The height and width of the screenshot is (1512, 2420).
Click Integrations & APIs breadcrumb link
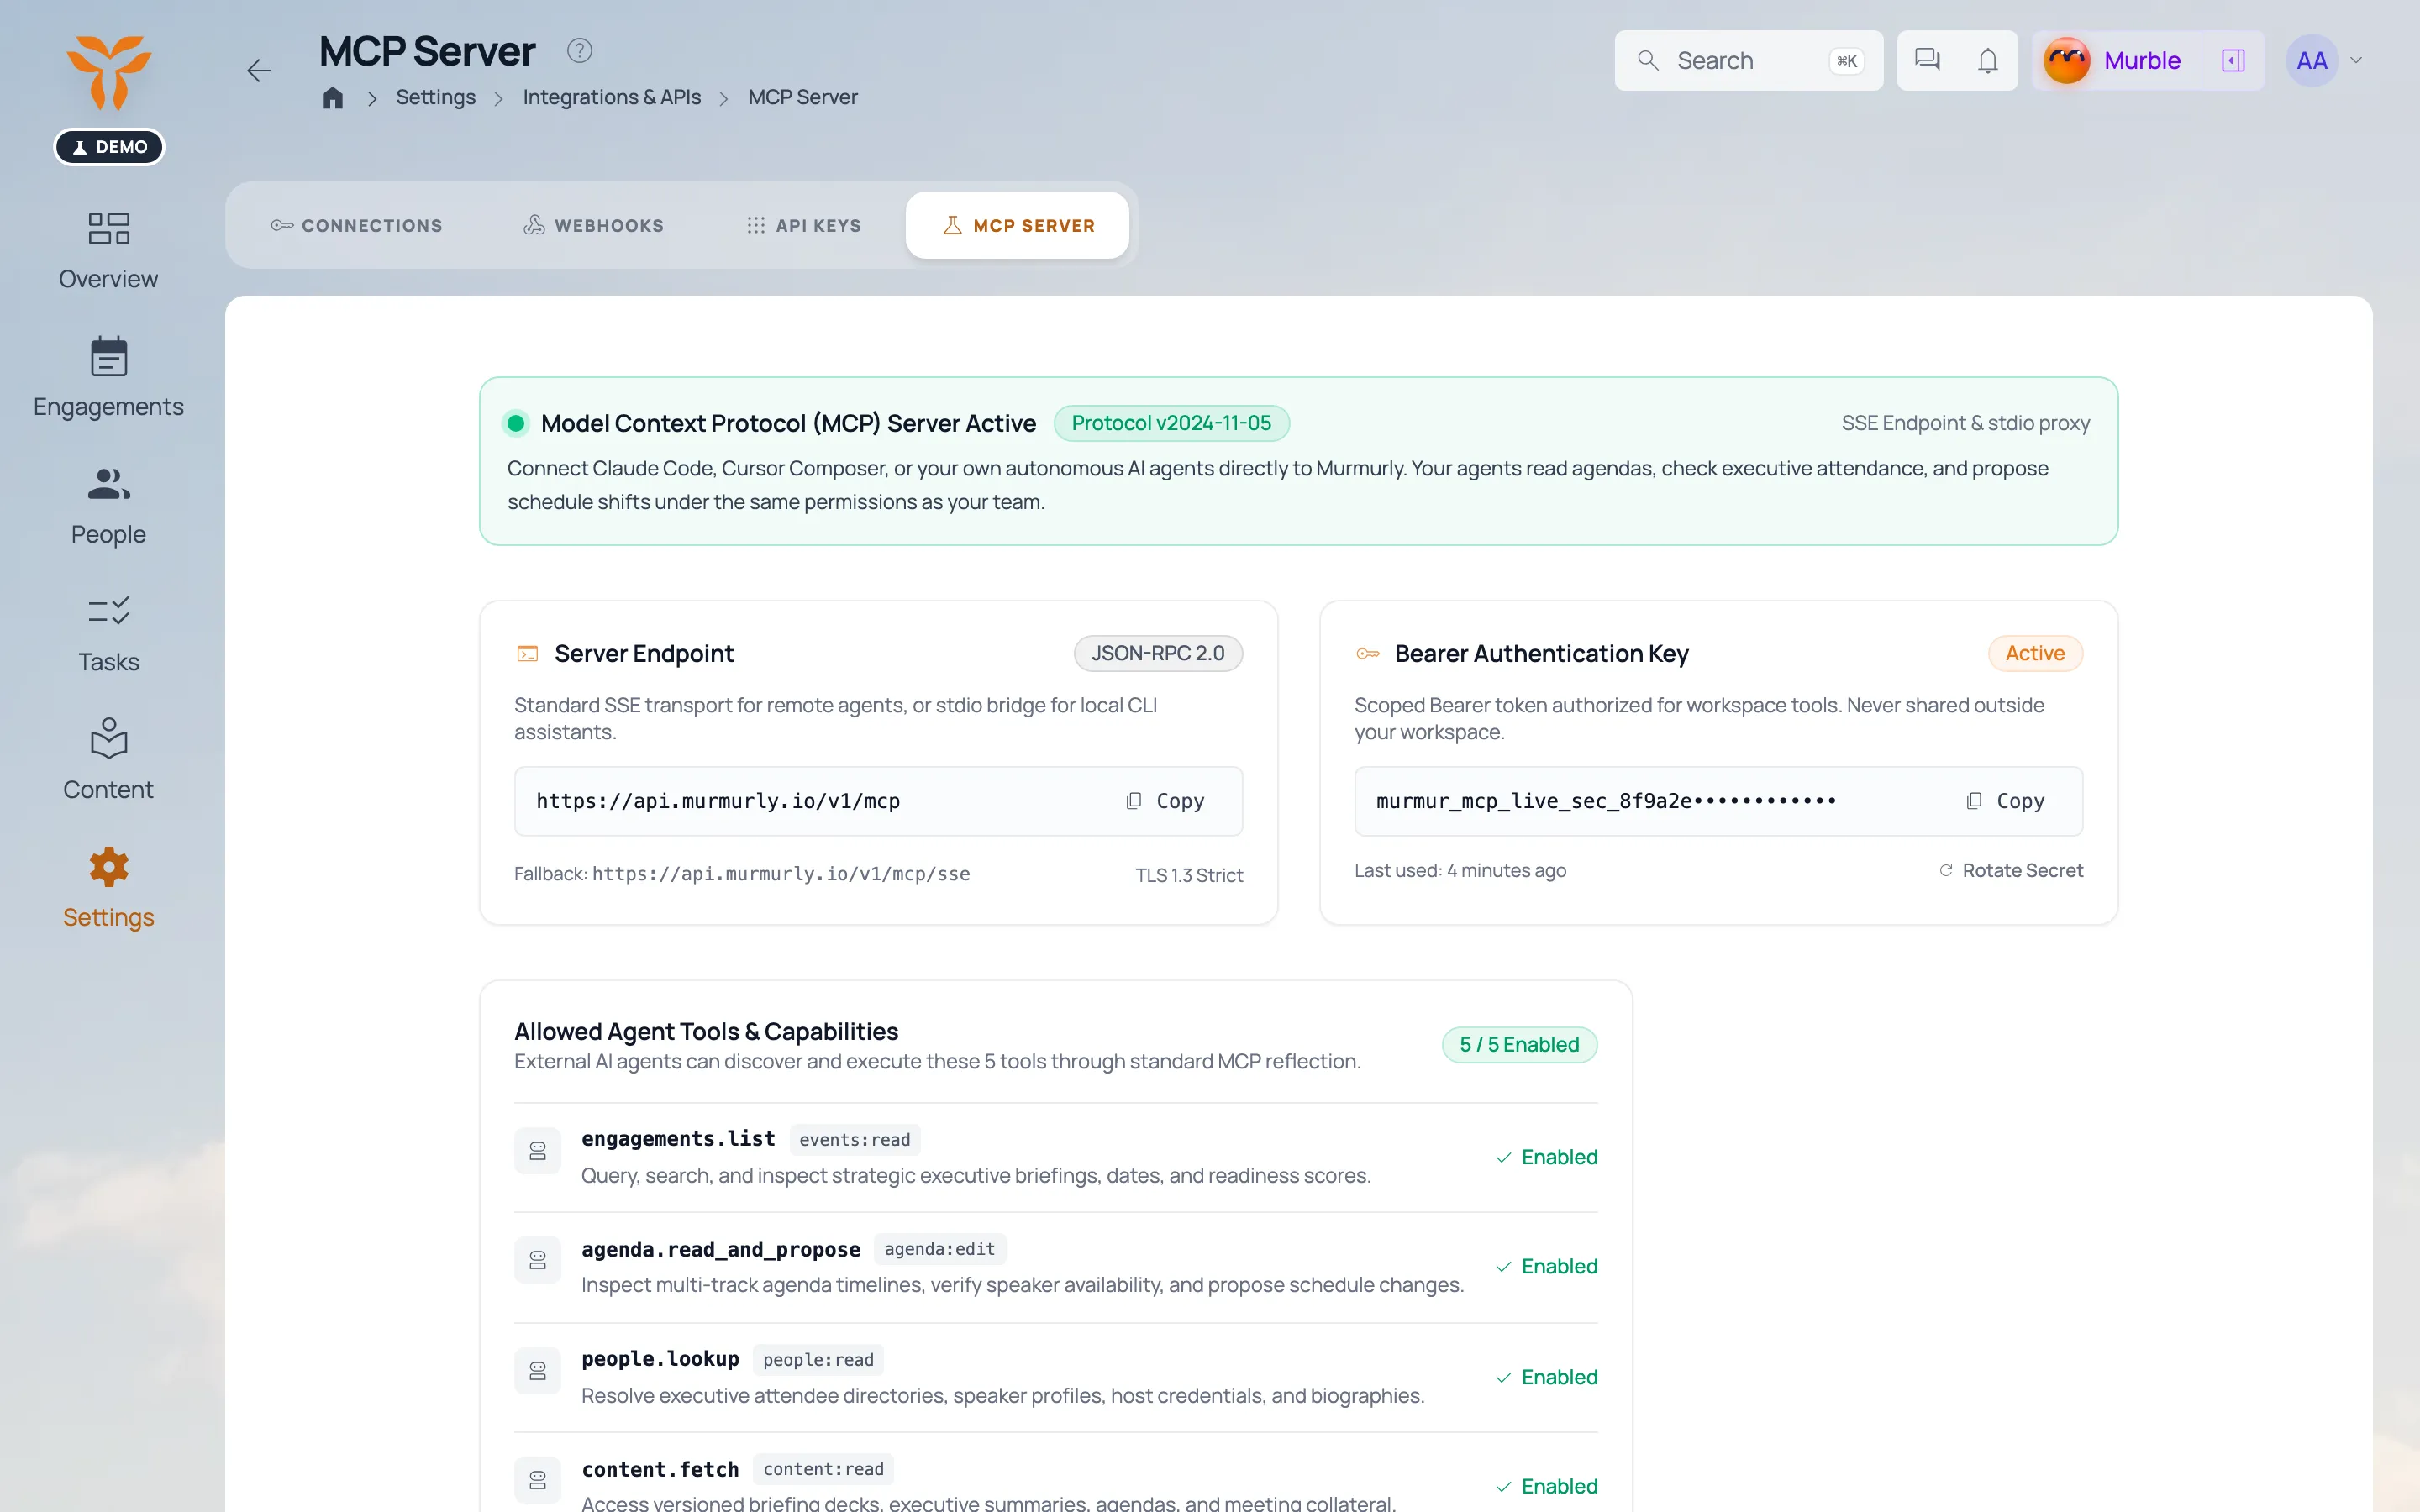click(612, 97)
